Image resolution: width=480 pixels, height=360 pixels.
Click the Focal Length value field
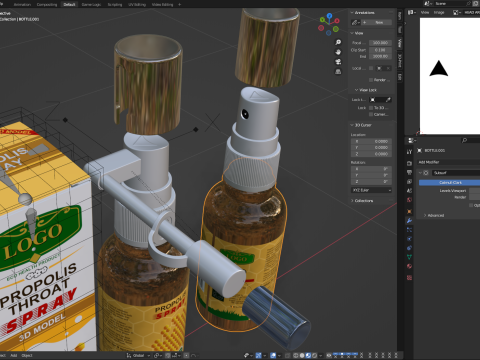380,43
